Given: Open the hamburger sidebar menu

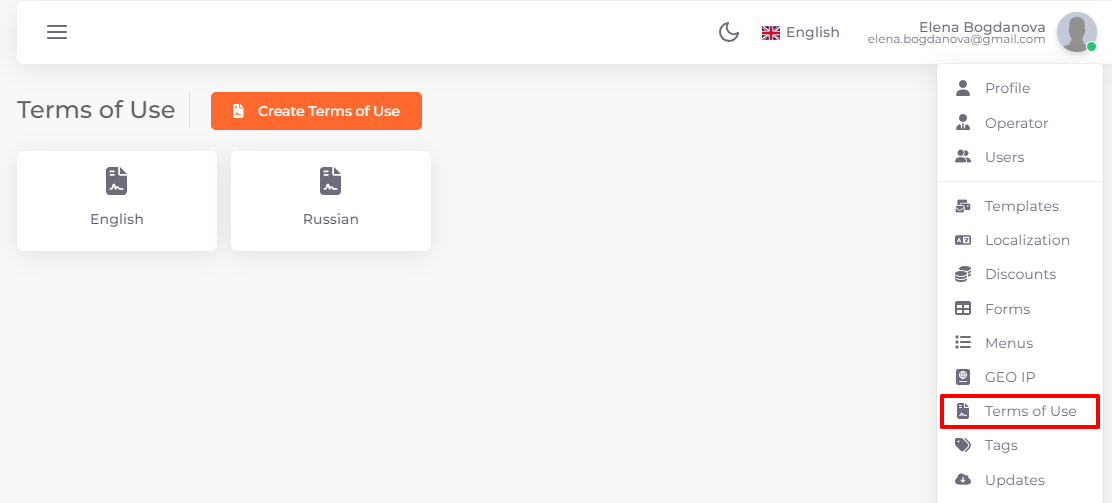Looking at the screenshot, I should tap(57, 32).
